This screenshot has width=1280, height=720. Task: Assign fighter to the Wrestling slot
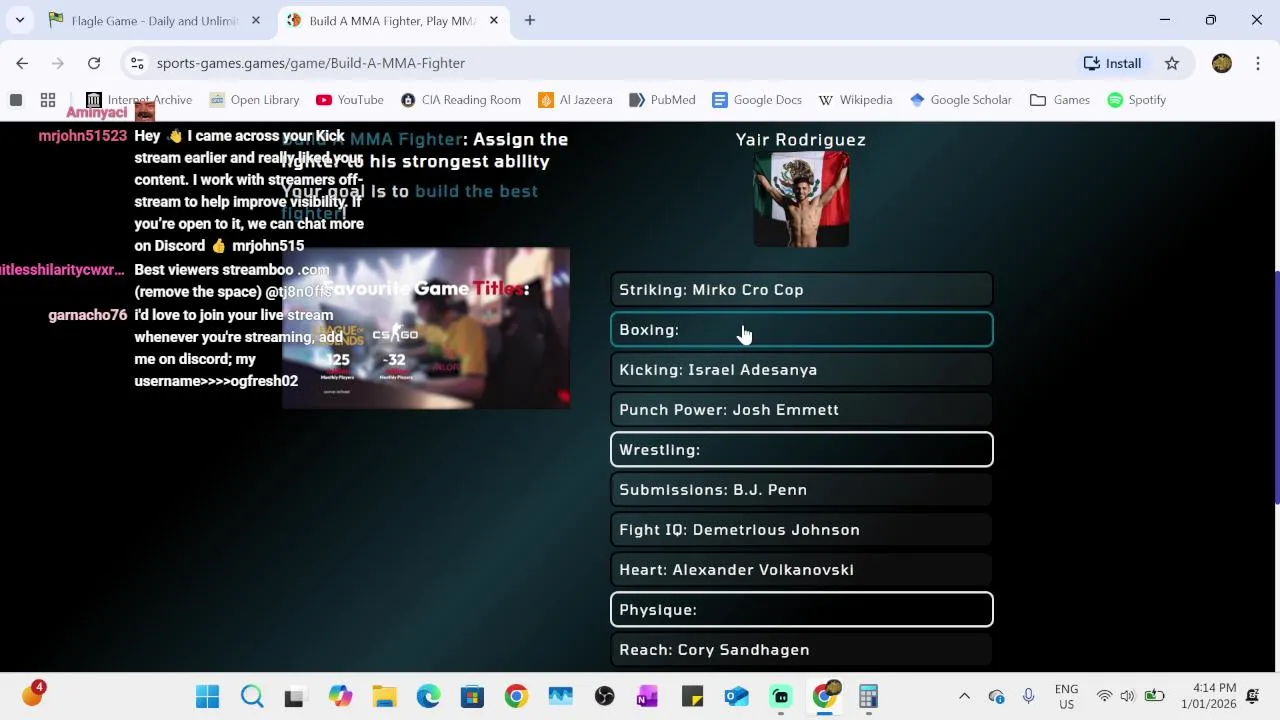(801, 450)
